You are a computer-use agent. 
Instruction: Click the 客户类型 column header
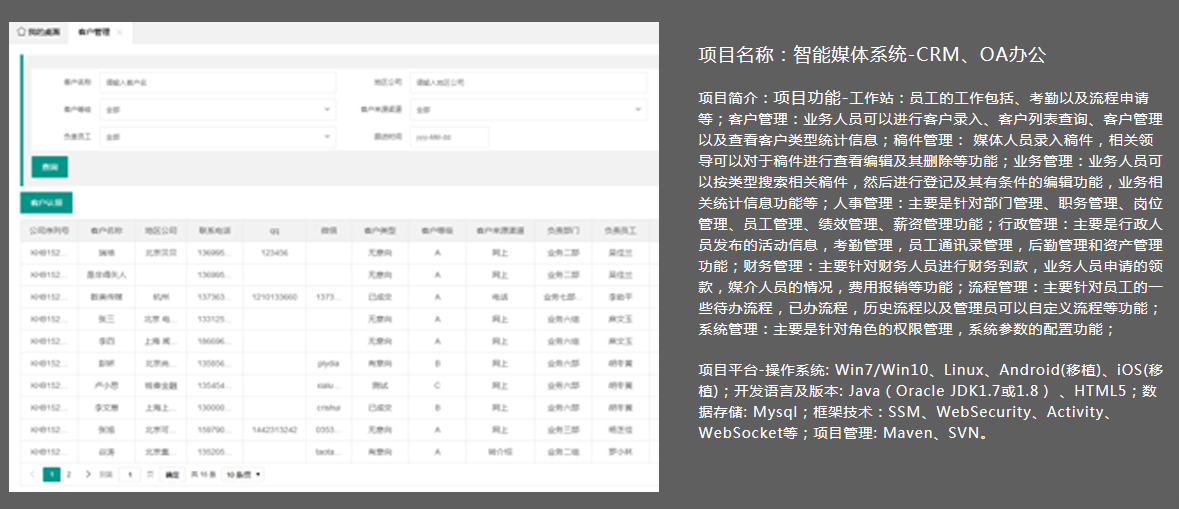[380, 230]
